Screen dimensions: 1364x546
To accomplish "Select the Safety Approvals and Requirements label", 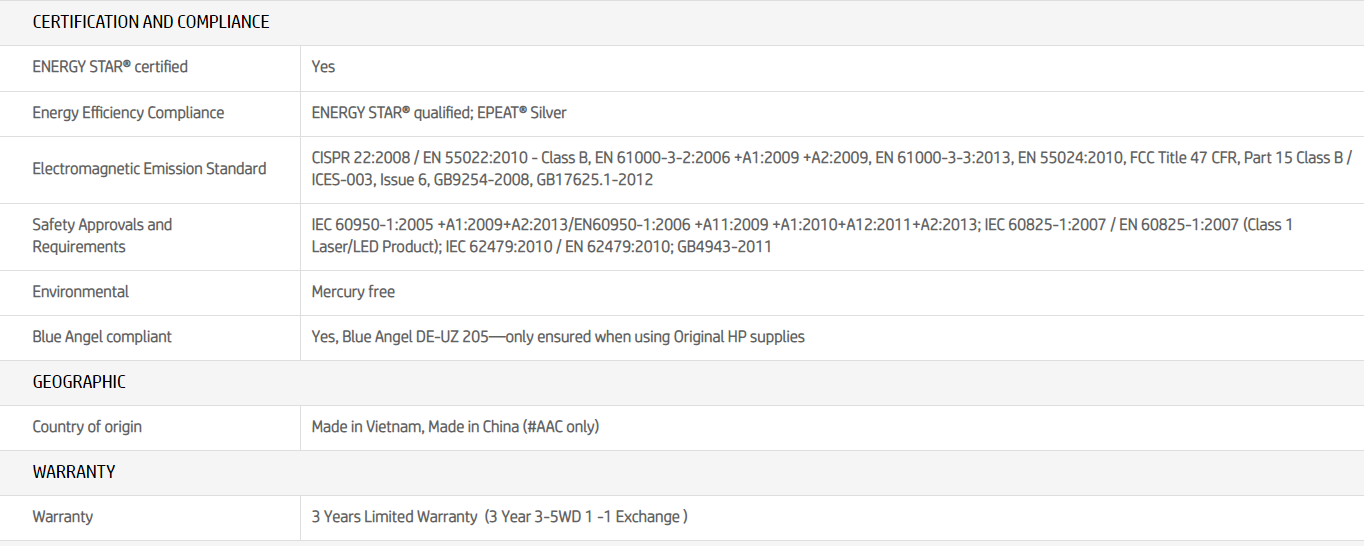I will click(x=102, y=236).
